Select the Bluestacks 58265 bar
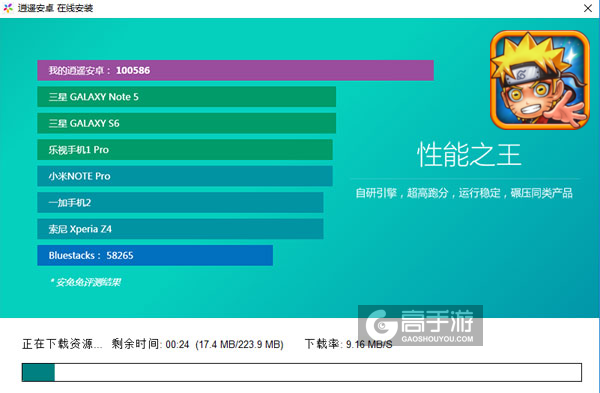 point(155,255)
